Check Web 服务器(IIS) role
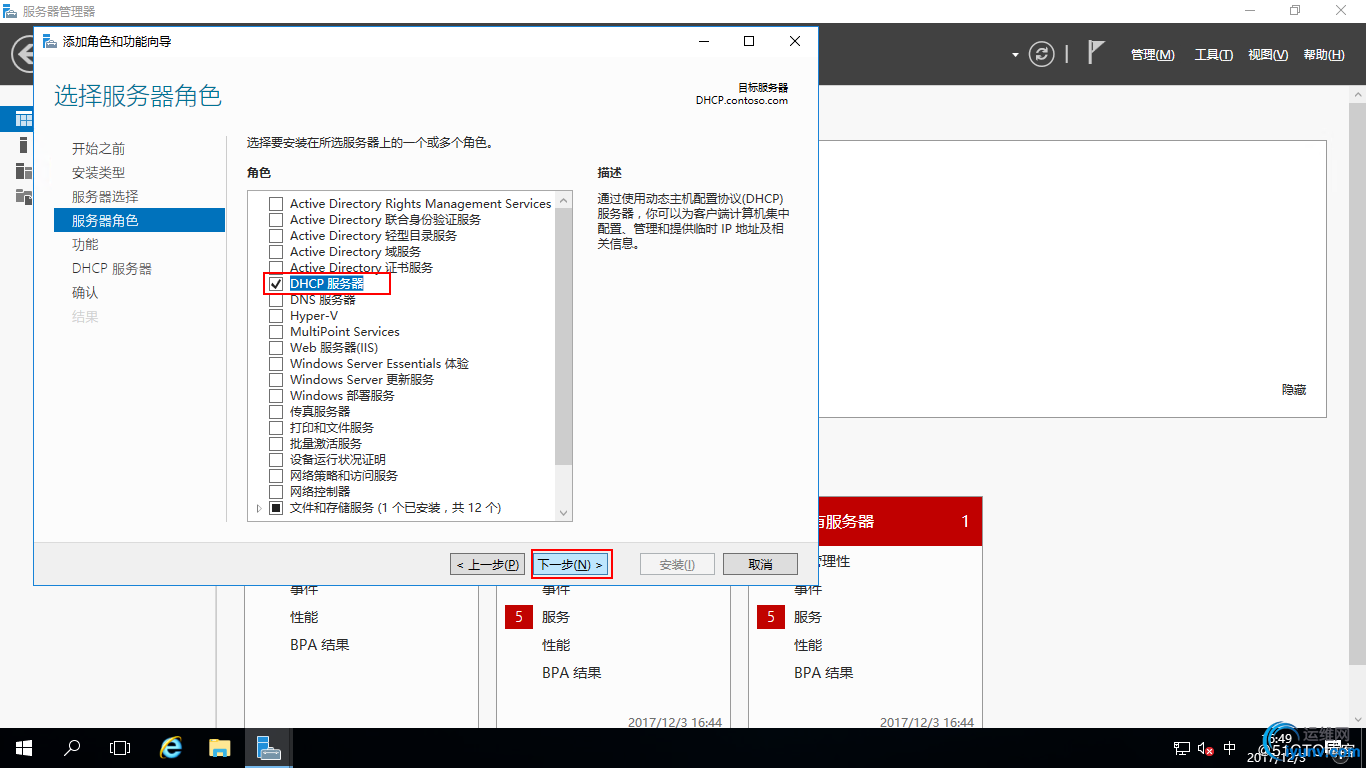Viewport: 1366px width, 768px height. coord(276,348)
